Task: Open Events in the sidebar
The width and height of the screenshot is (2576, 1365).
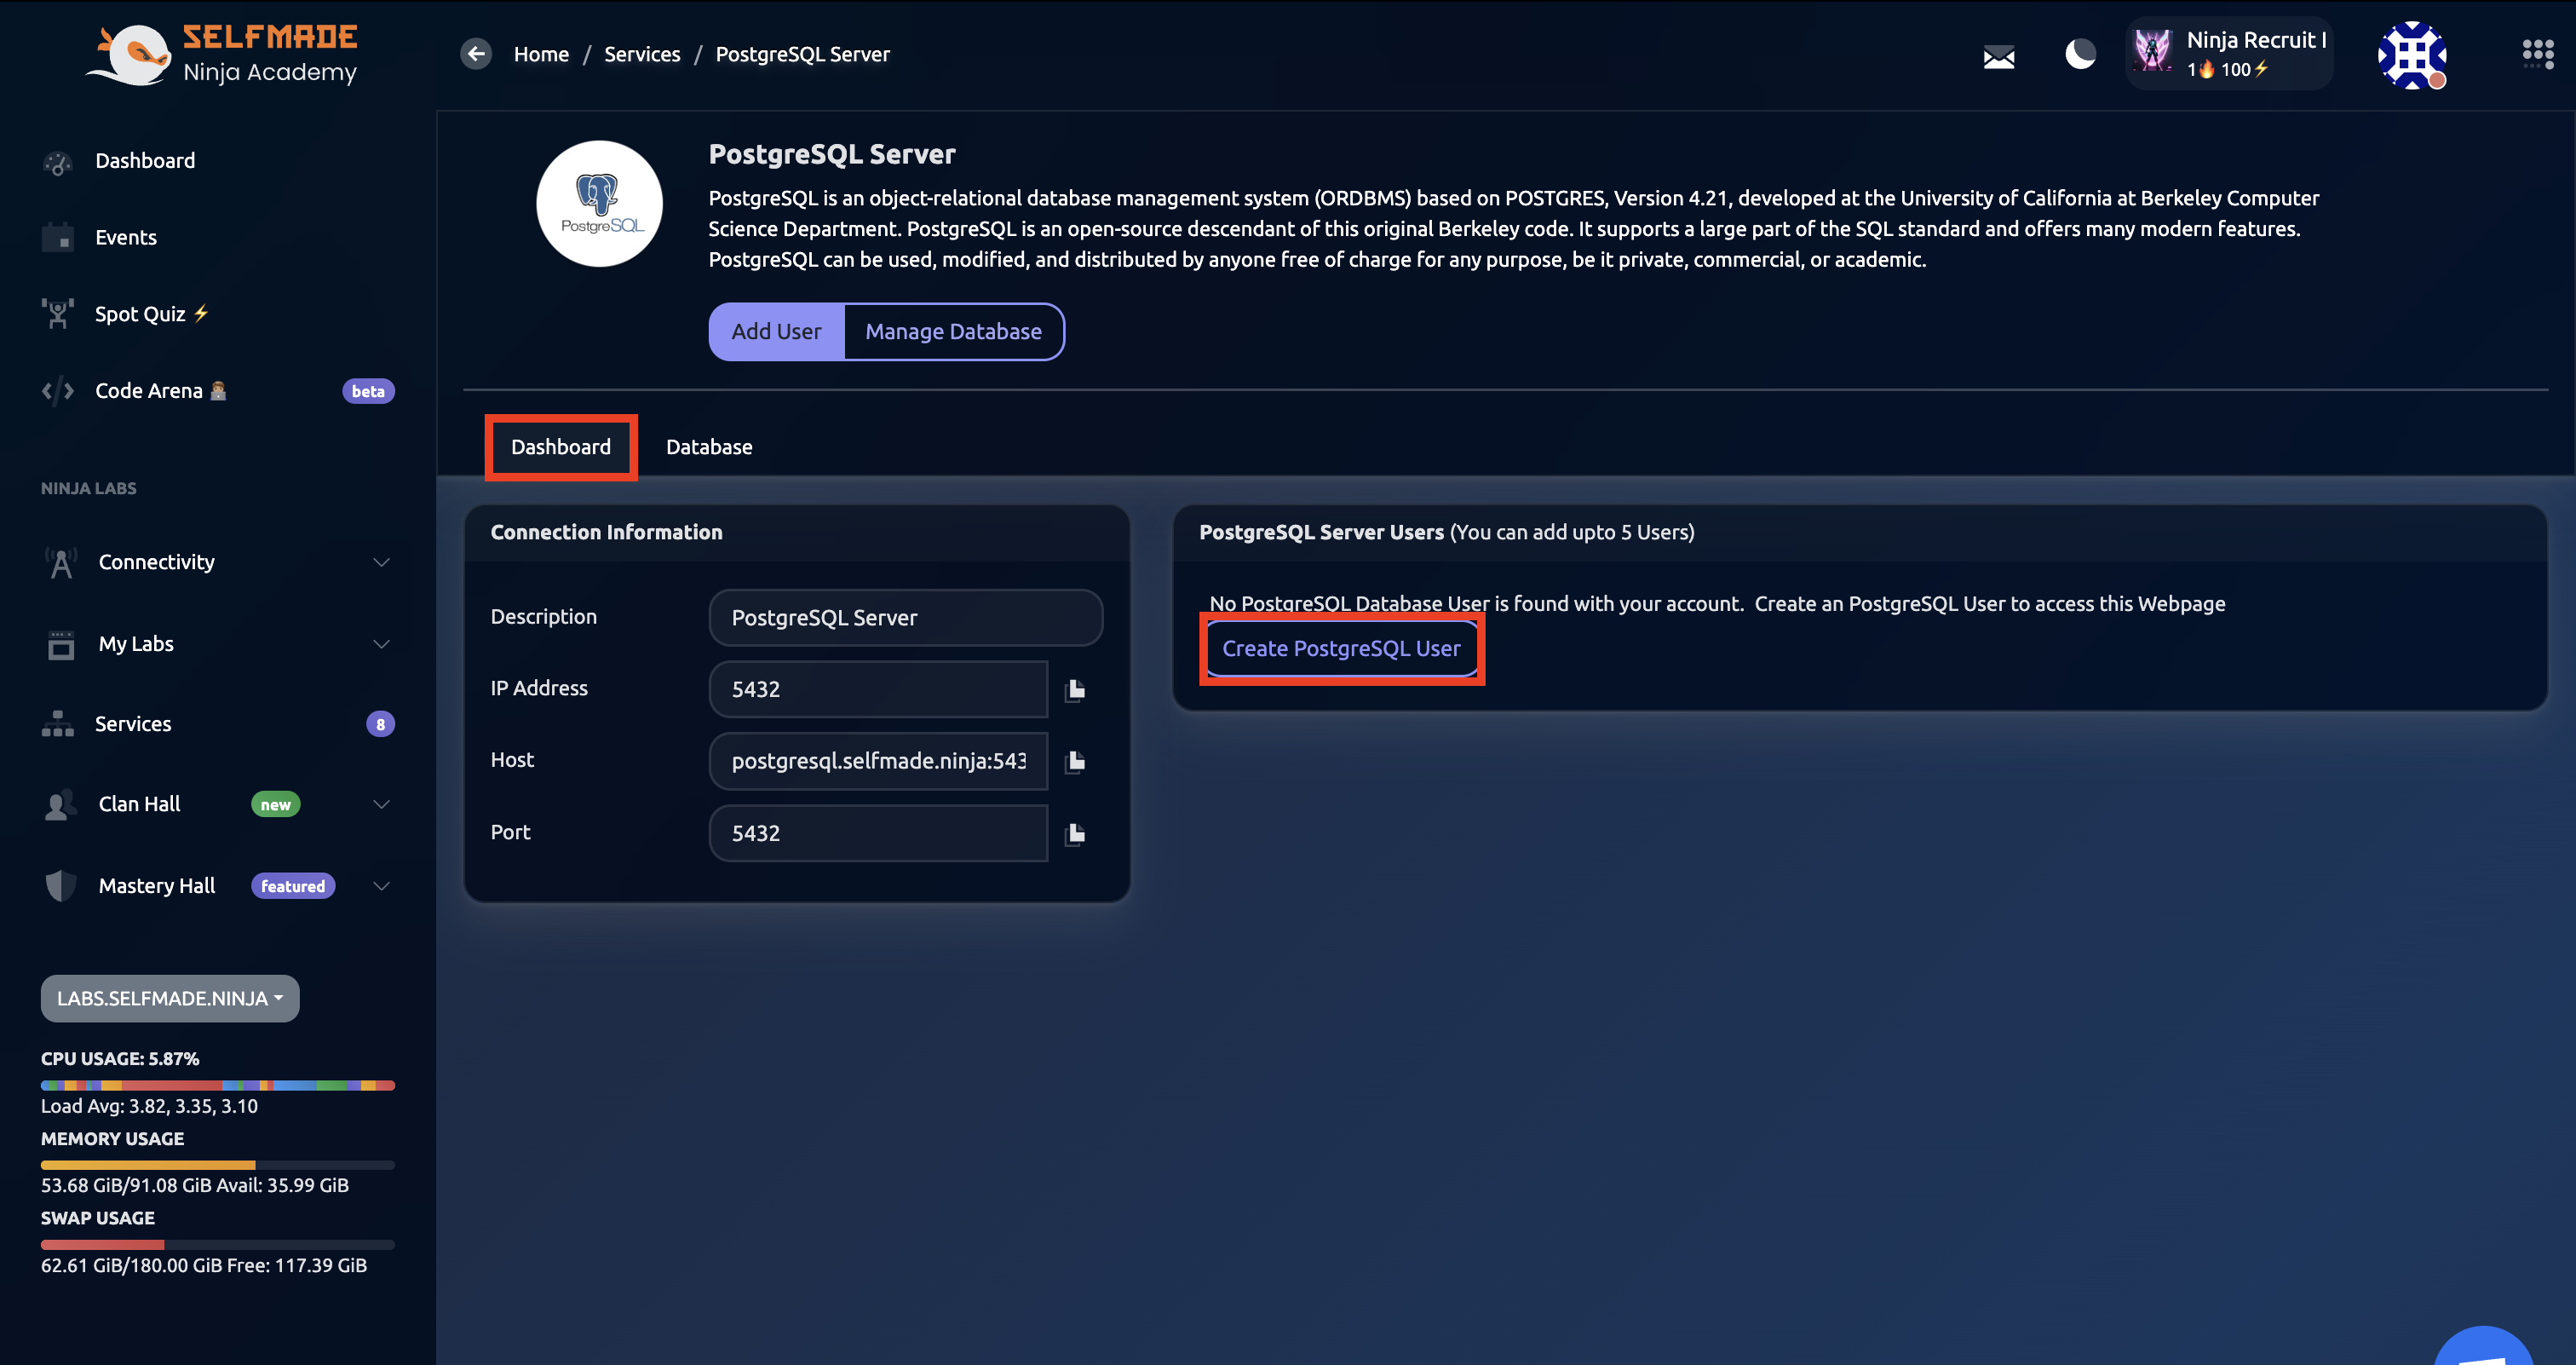Action: (x=126, y=238)
